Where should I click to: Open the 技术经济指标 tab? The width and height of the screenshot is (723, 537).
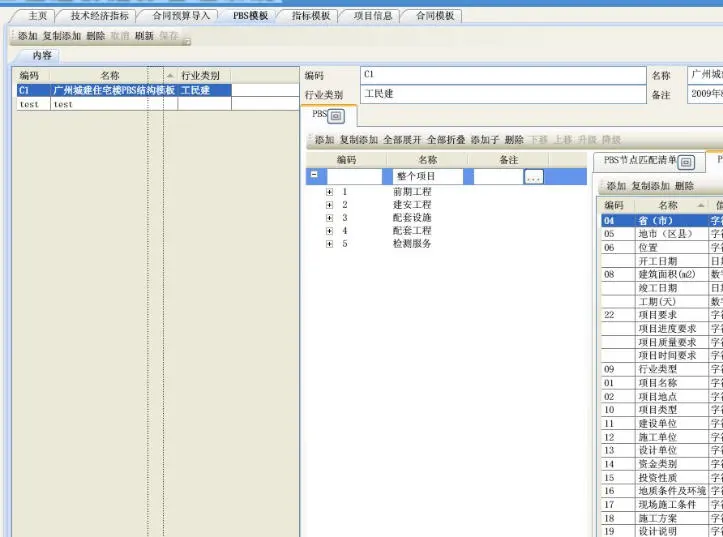[x=99, y=16]
